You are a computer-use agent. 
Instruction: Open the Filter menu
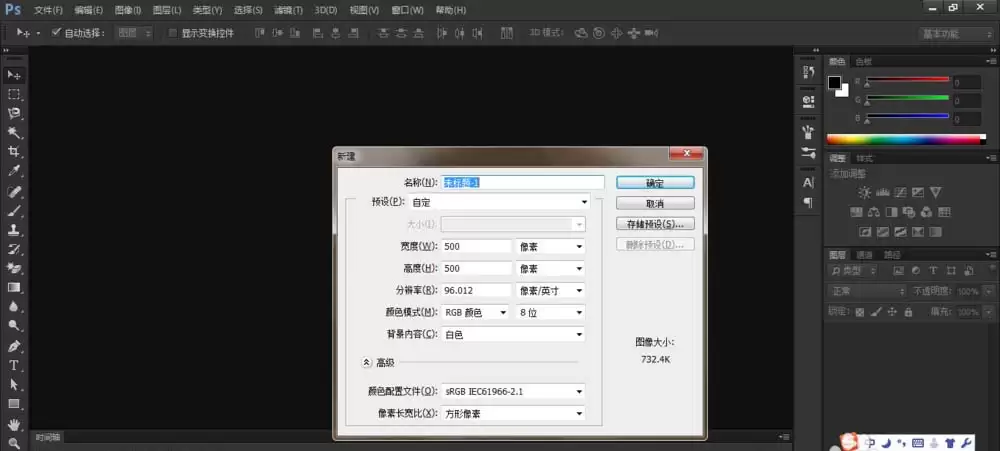288,10
